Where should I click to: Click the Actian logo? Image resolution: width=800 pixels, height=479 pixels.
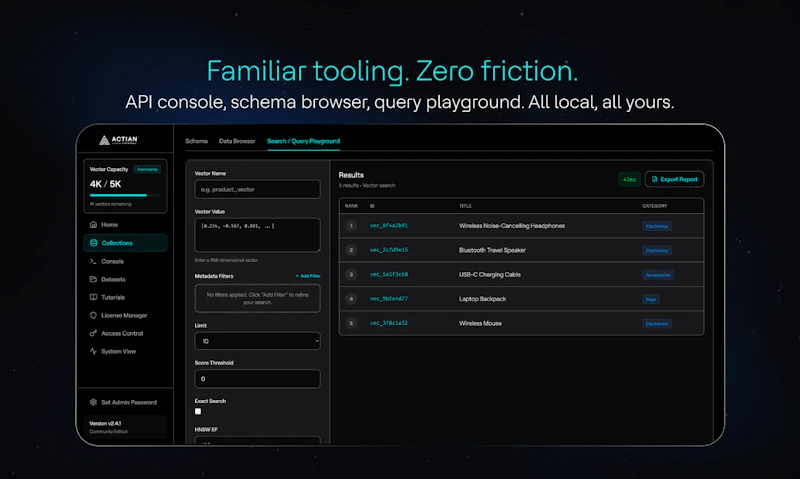click(x=118, y=140)
